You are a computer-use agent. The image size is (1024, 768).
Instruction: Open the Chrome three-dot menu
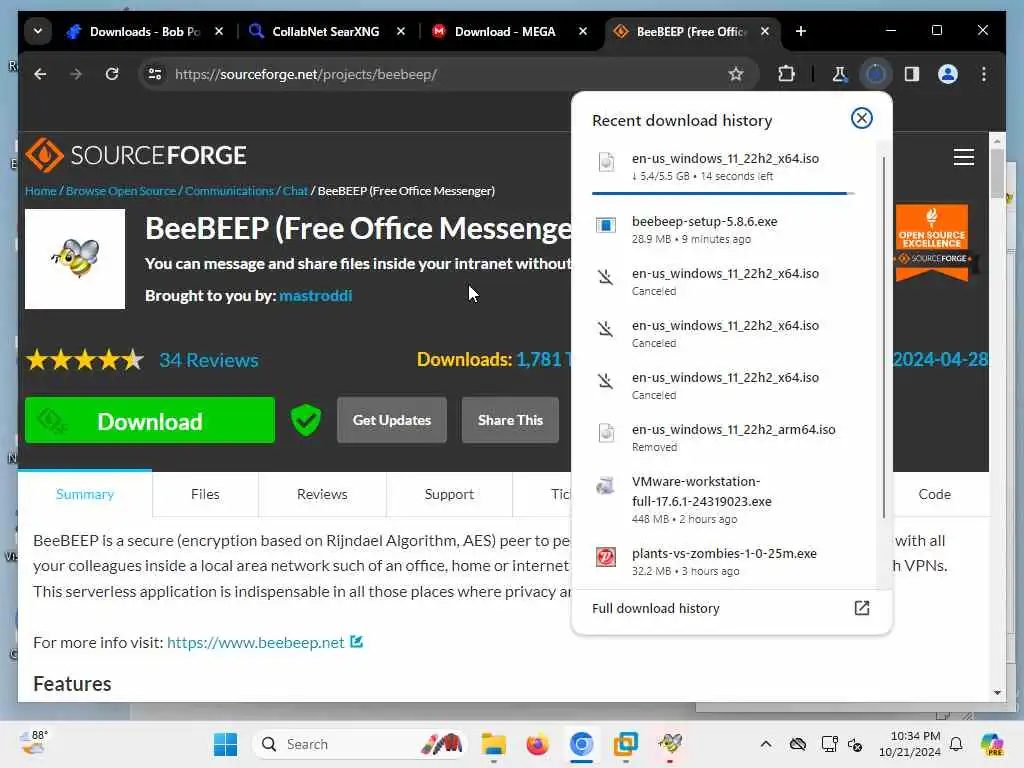tap(984, 74)
